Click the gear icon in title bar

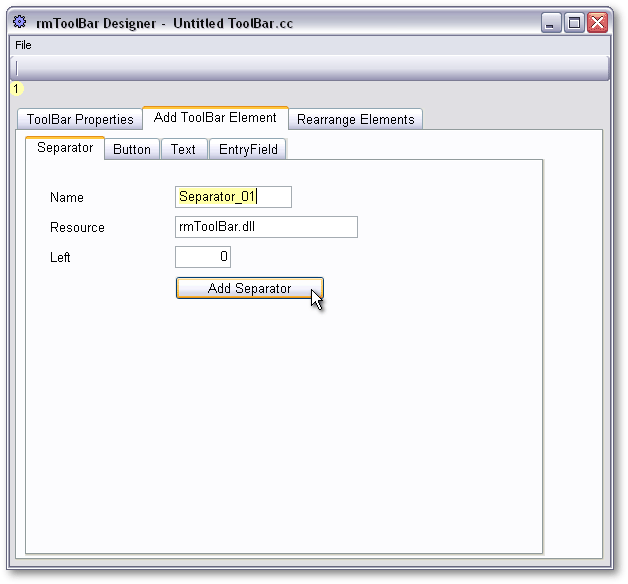(19, 22)
